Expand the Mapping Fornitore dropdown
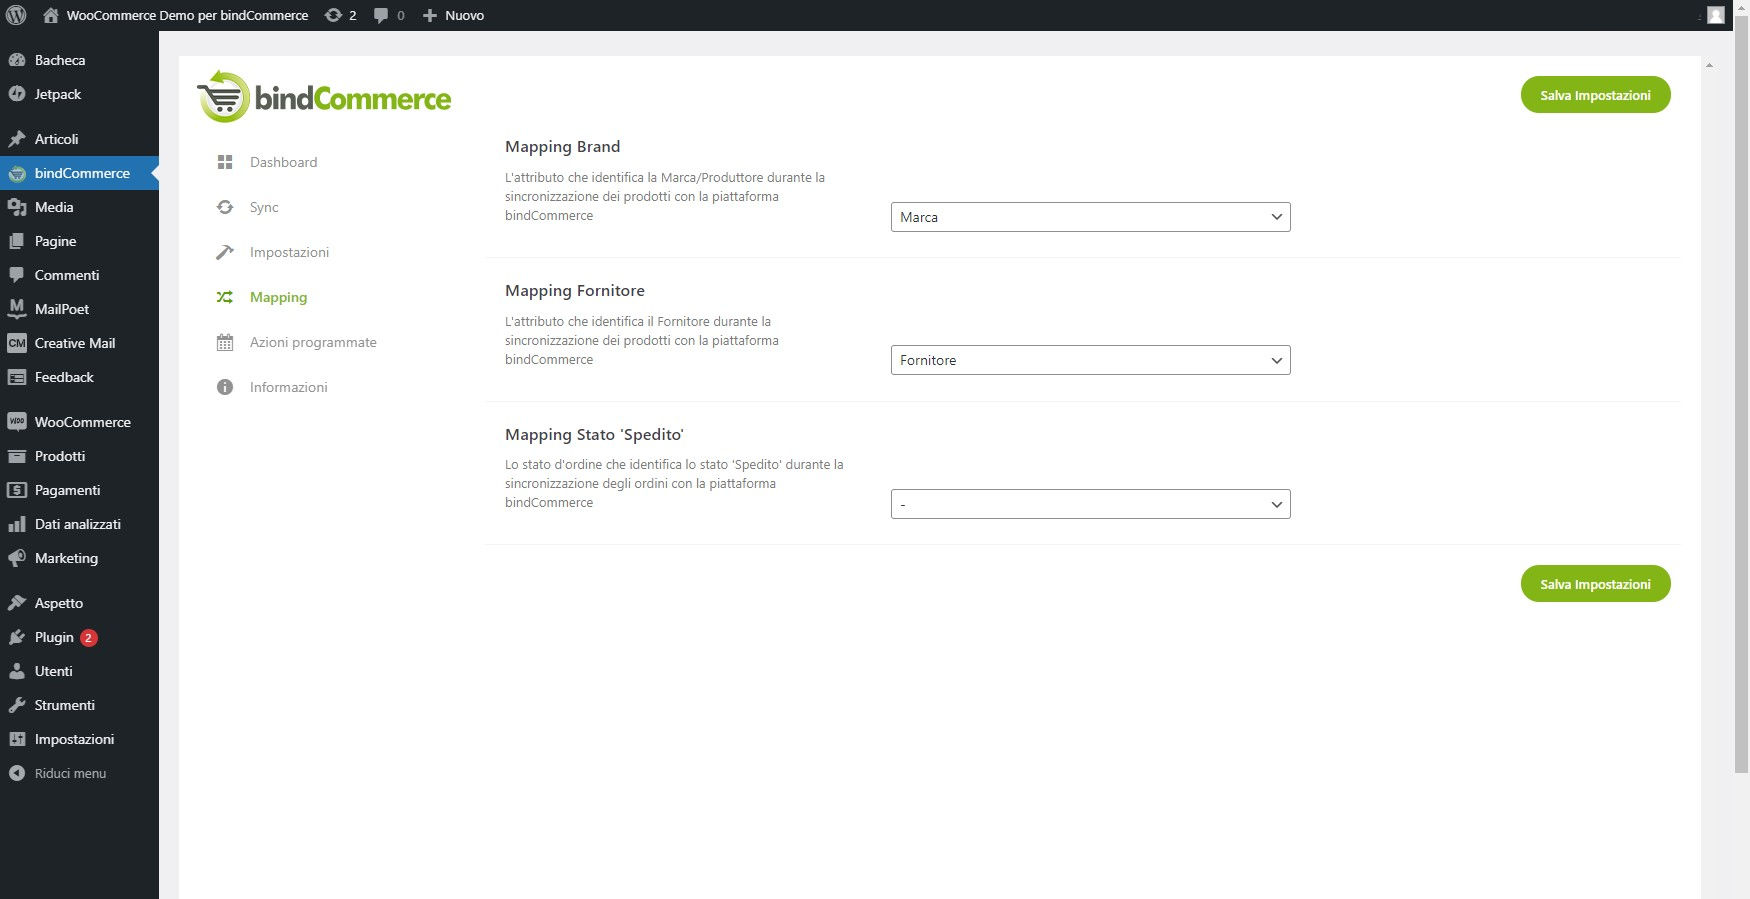The image size is (1750, 899). [x=1090, y=360]
